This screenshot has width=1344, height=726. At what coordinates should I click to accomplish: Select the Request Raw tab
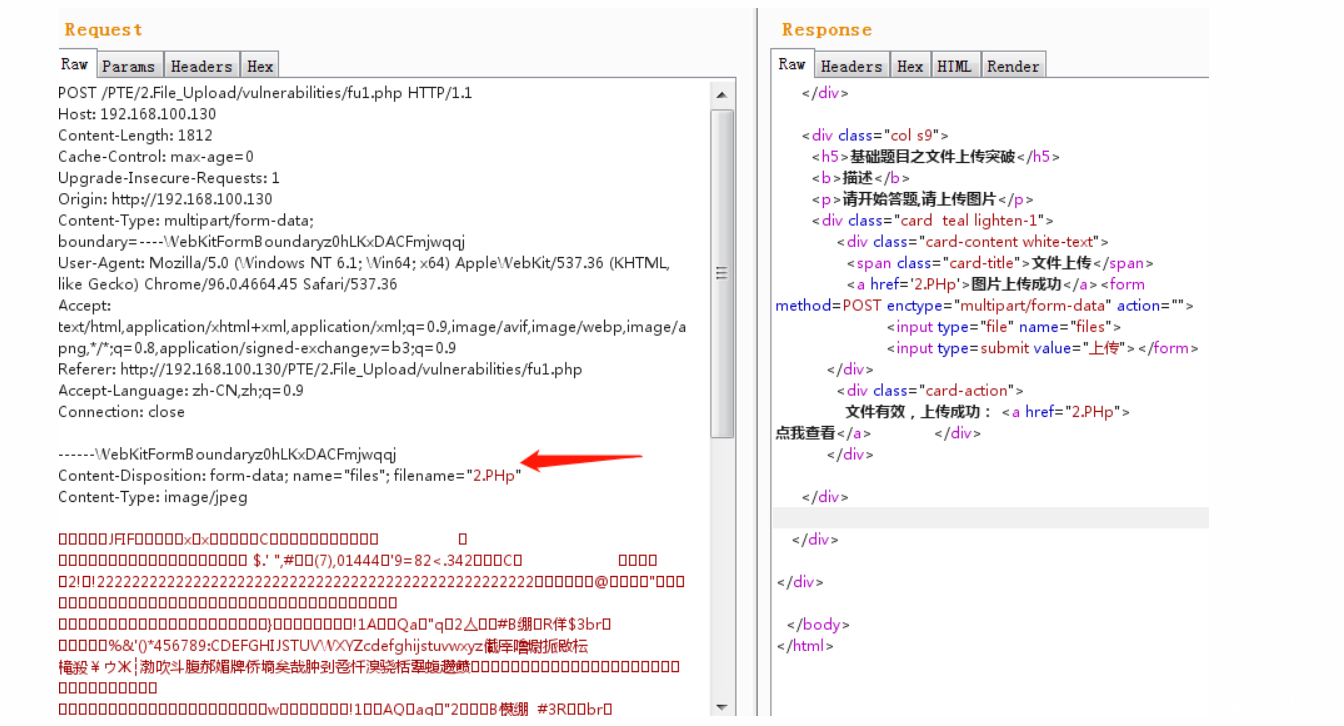[75, 64]
